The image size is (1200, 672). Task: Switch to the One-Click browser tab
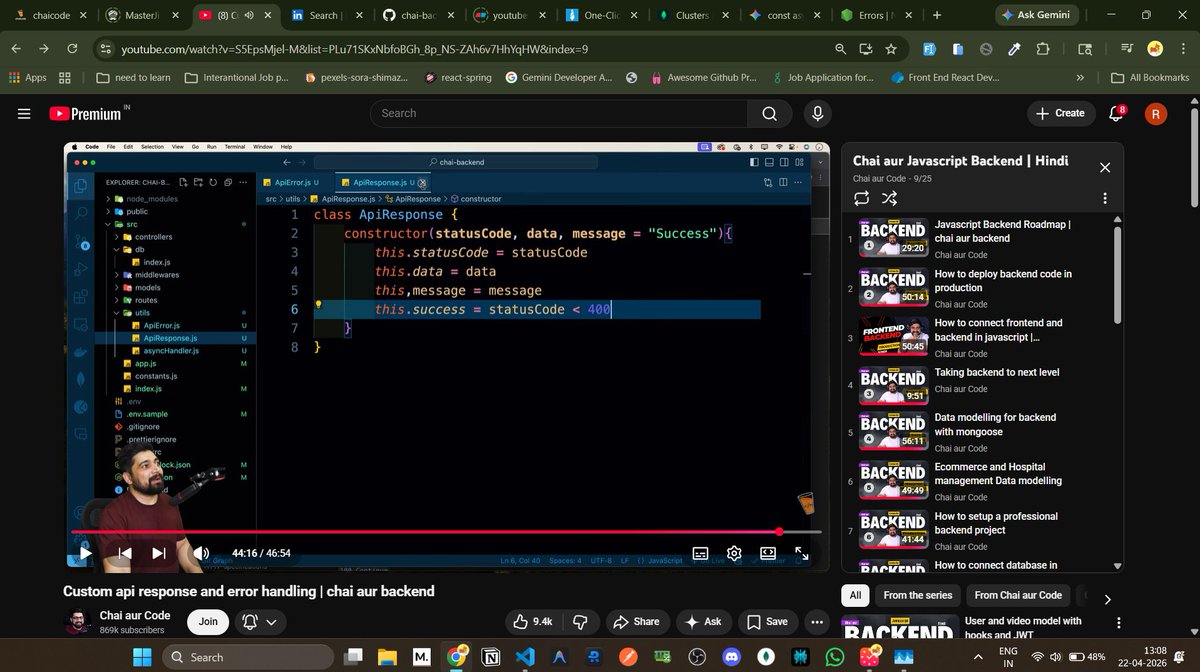coord(600,16)
